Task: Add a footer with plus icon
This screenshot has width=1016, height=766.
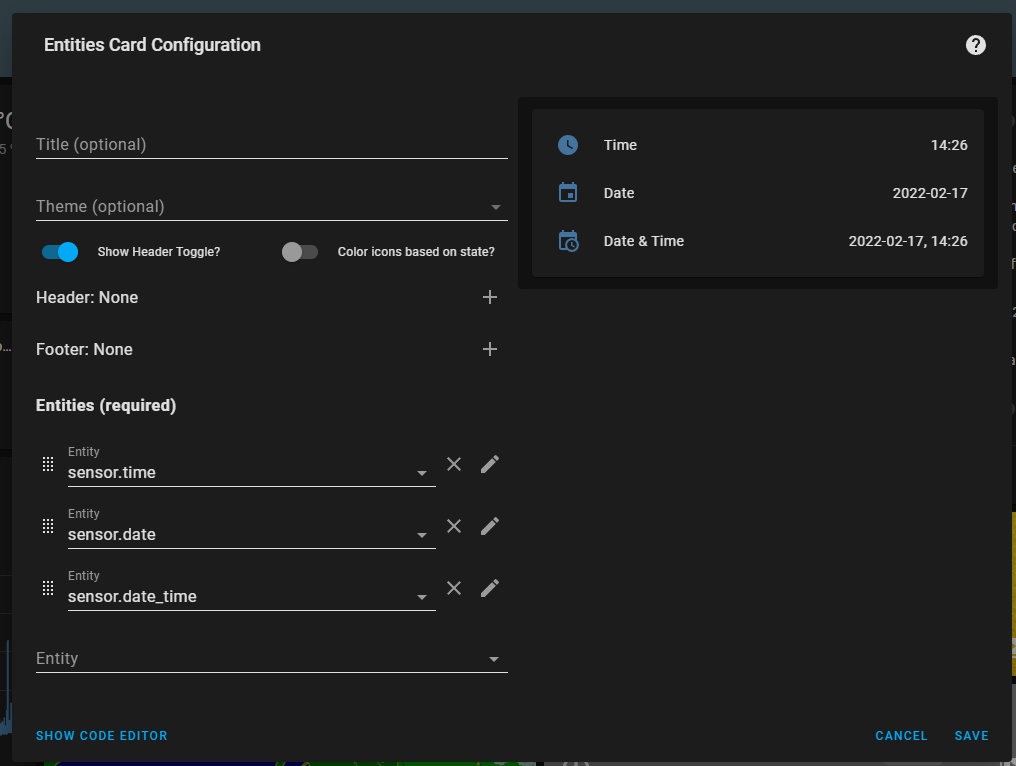Action: (x=490, y=349)
